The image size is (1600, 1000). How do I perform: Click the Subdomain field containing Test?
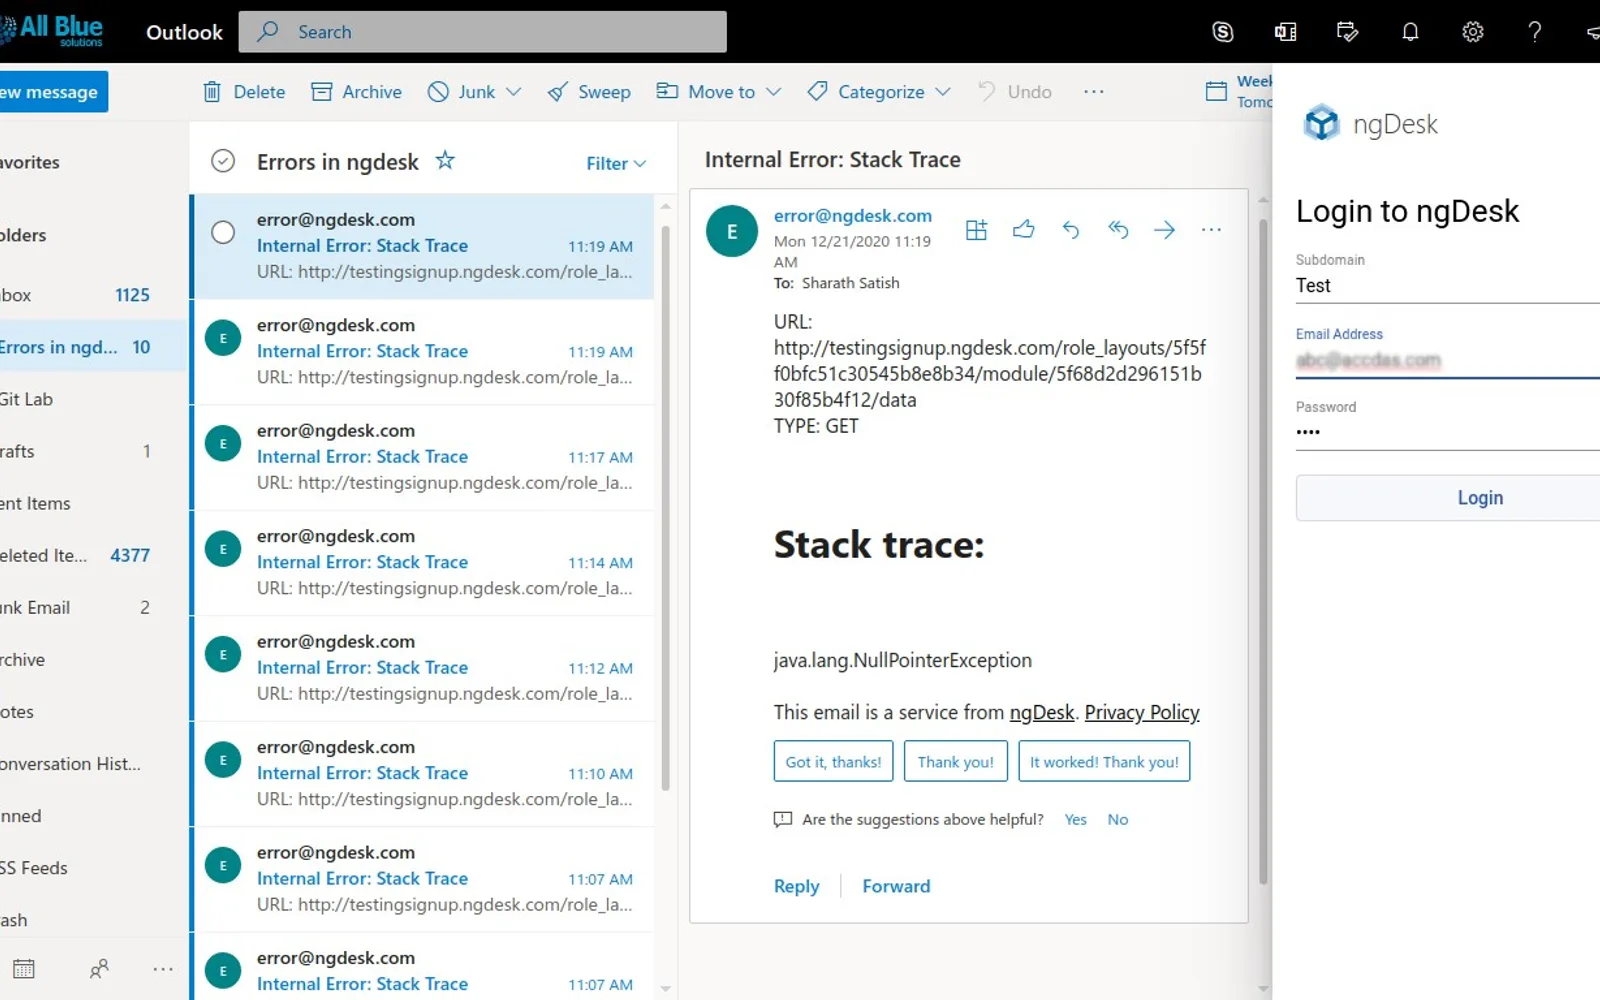pyautogui.click(x=1448, y=286)
